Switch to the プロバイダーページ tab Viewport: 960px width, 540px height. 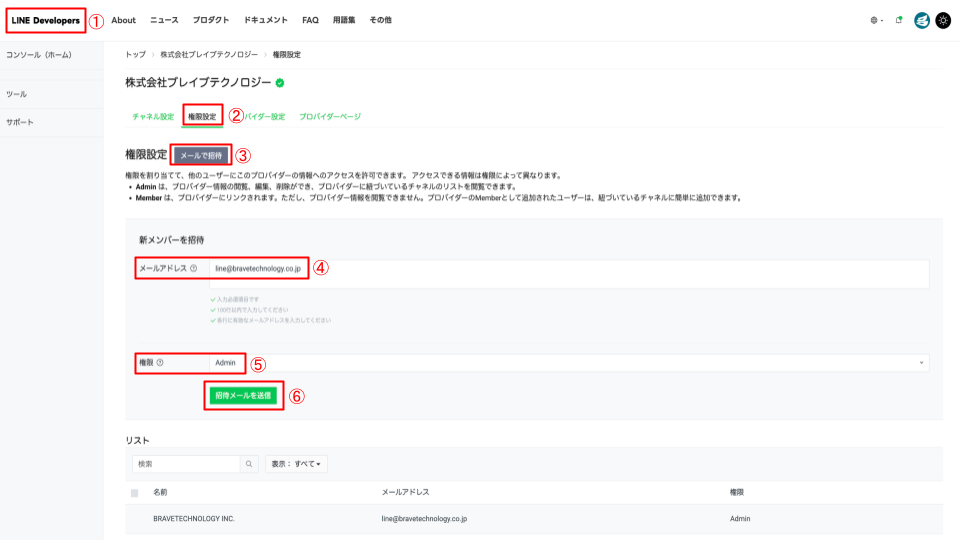(x=329, y=116)
